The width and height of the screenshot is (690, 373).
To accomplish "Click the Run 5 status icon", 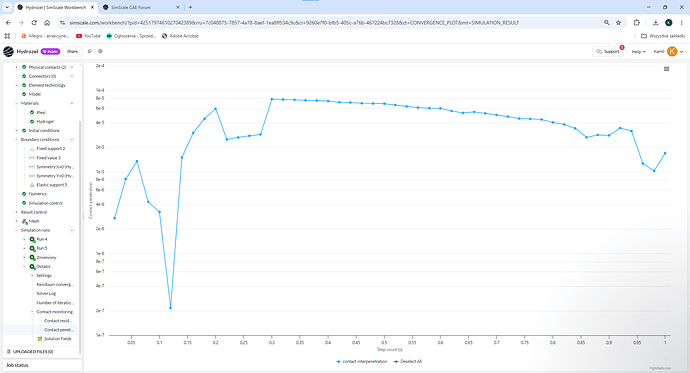I will tap(32, 249).
